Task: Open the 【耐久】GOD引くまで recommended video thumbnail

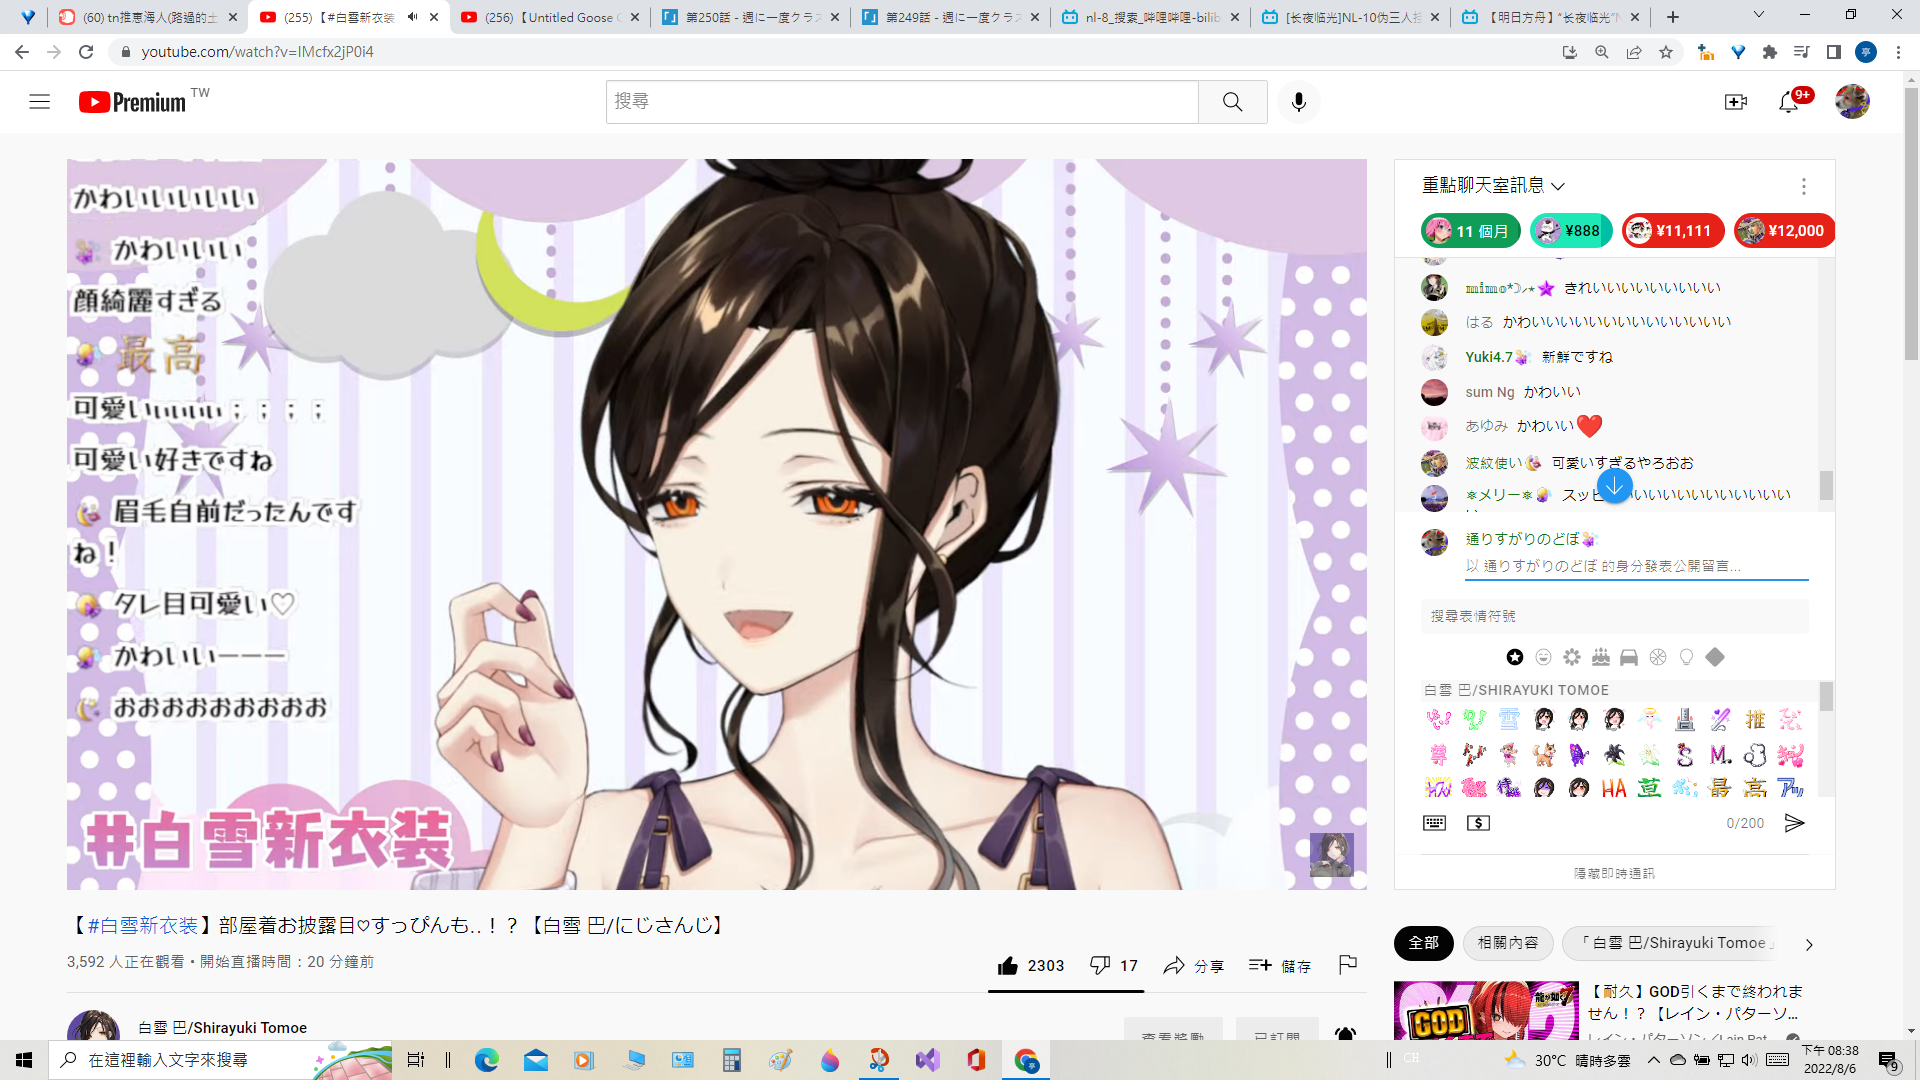Action: [1486, 1011]
